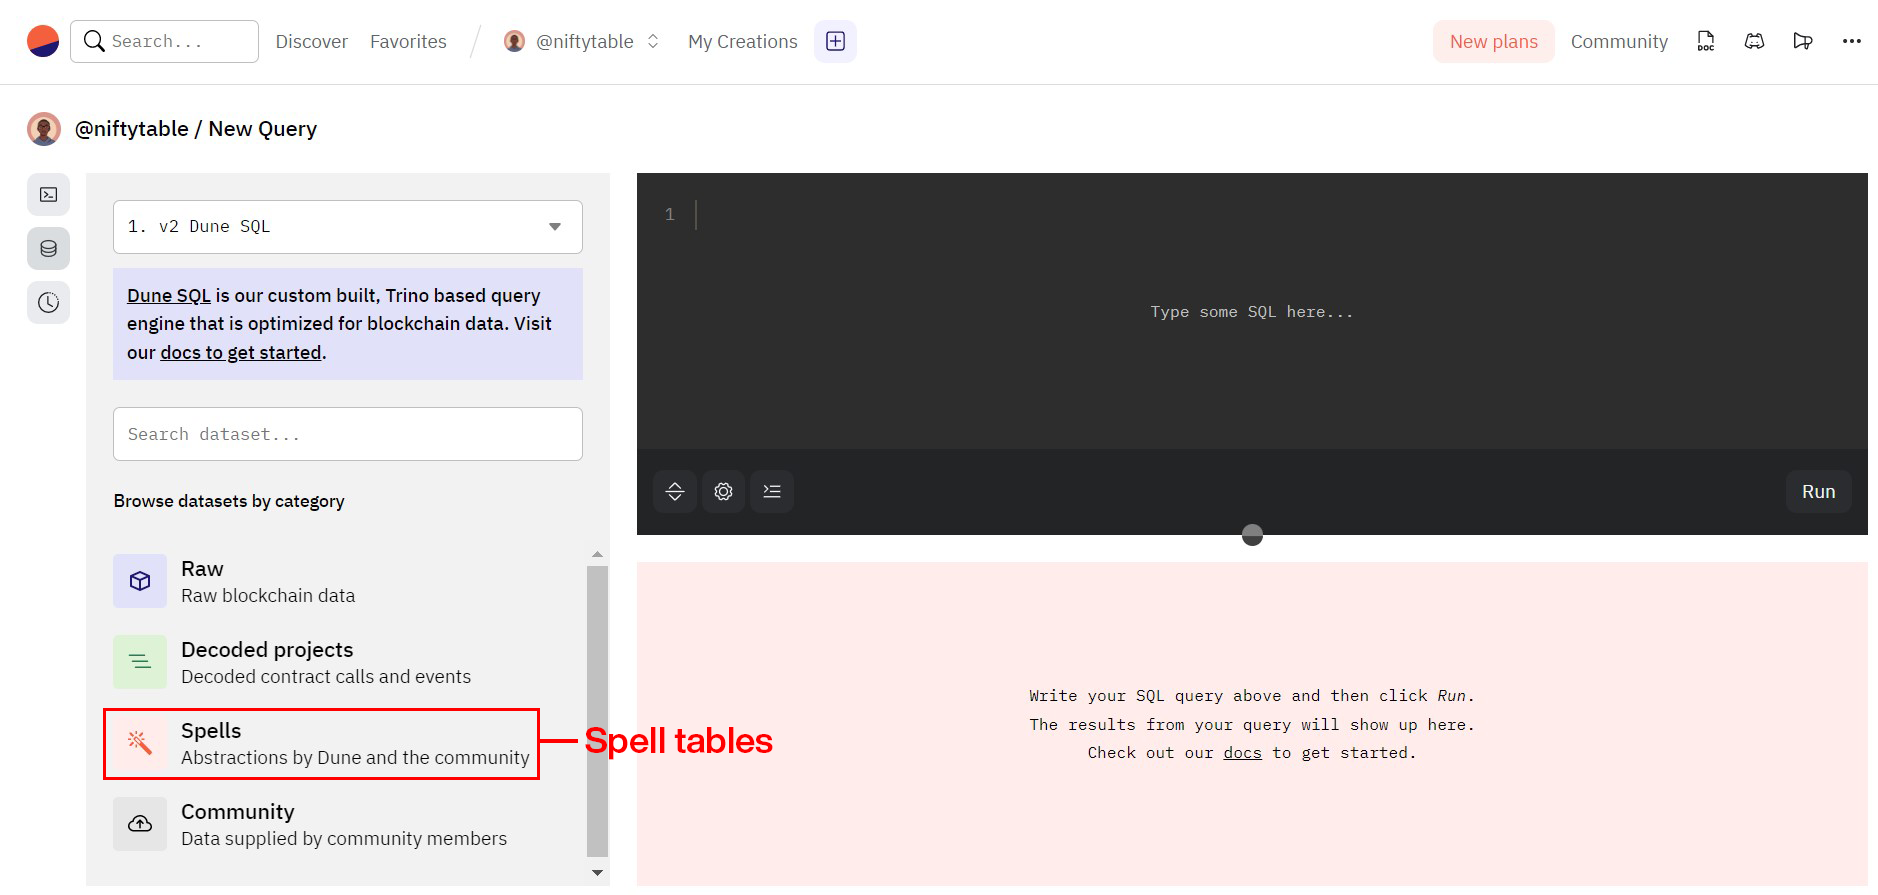
Task: Open the docs to get started link
Action: click(x=241, y=352)
